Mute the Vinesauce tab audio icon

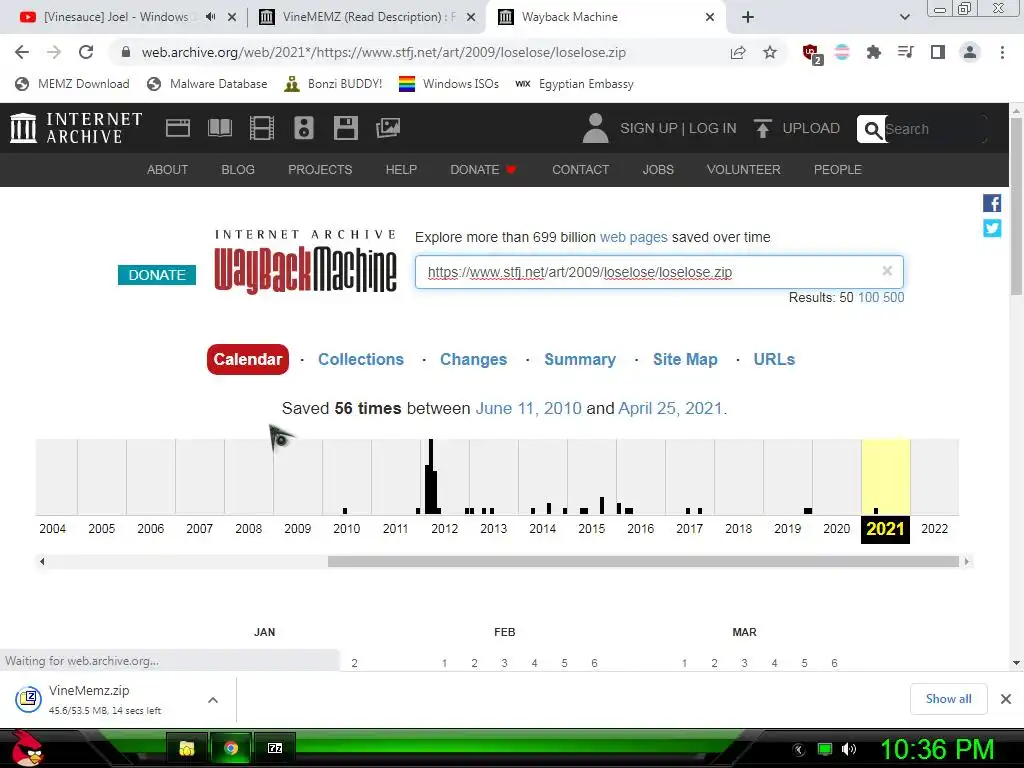point(210,17)
